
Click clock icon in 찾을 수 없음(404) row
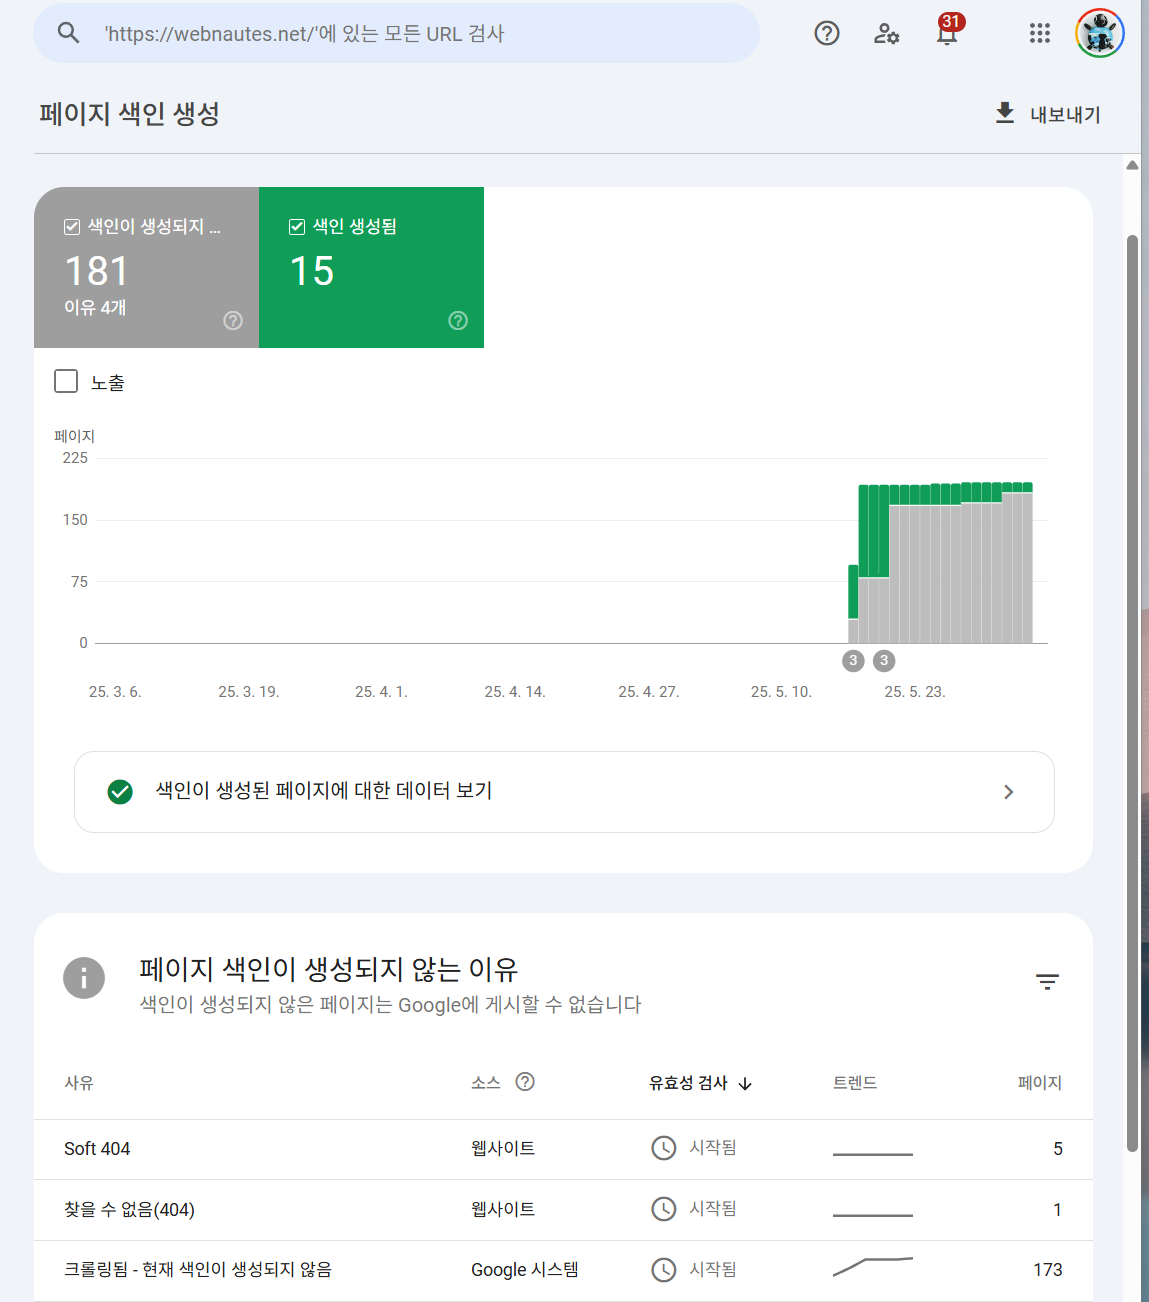point(664,1209)
